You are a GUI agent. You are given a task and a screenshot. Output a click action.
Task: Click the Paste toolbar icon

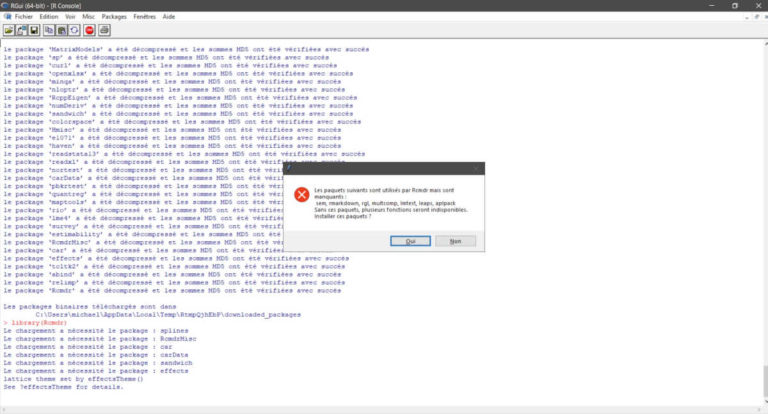click(61, 30)
